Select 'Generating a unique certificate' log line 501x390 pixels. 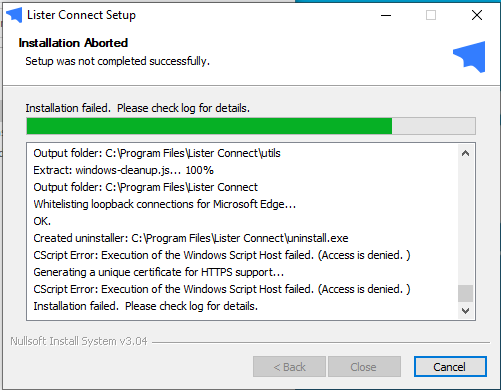pos(159,272)
